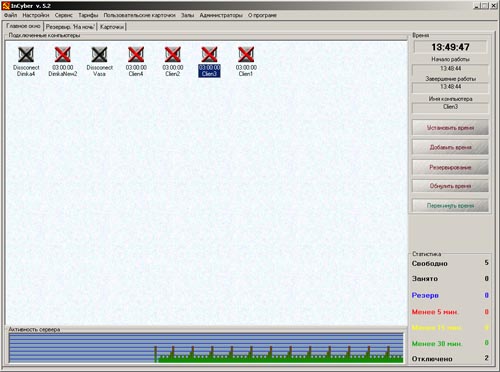Click the Резервирование button
500x372 pixels.
(x=450, y=167)
